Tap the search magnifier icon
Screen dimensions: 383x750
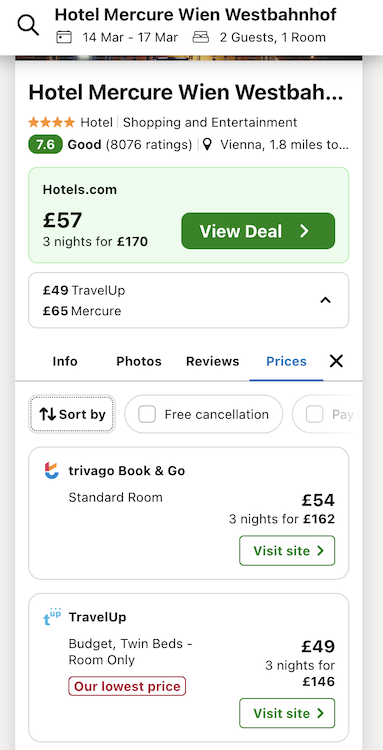point(28,25)
